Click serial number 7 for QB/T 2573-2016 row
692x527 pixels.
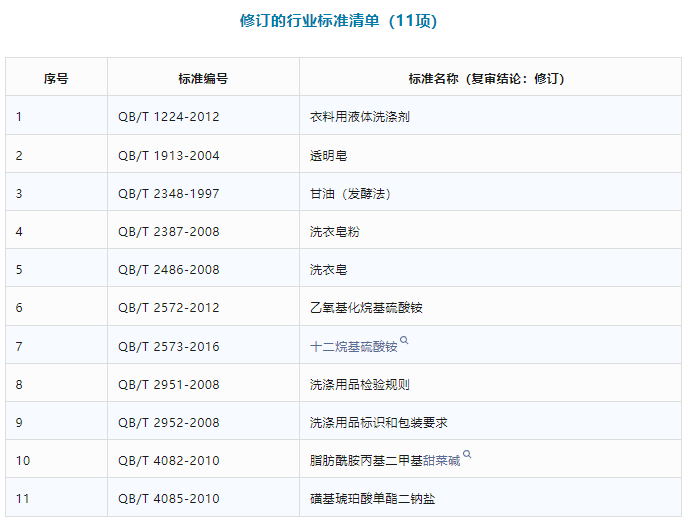tap(19, 346)
